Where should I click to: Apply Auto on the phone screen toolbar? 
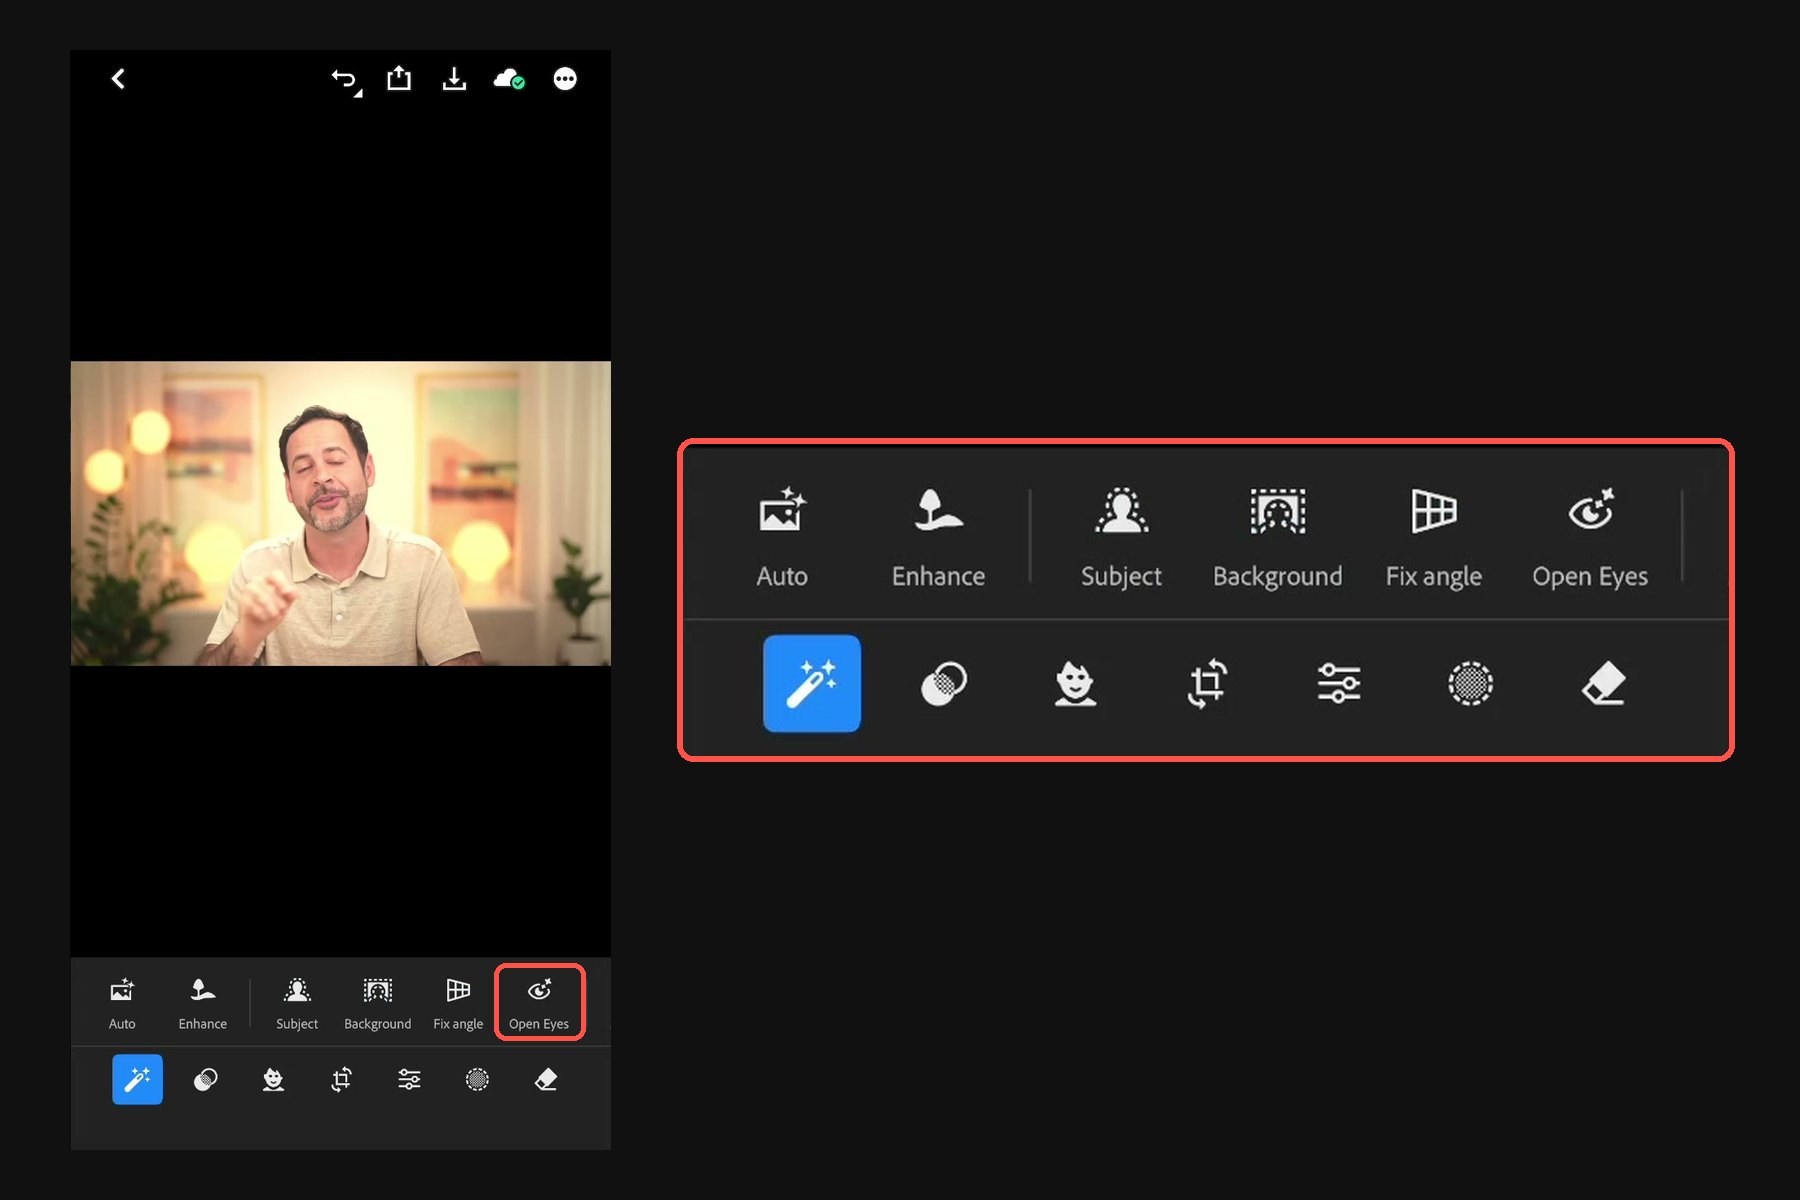[x=122, y=1004]
